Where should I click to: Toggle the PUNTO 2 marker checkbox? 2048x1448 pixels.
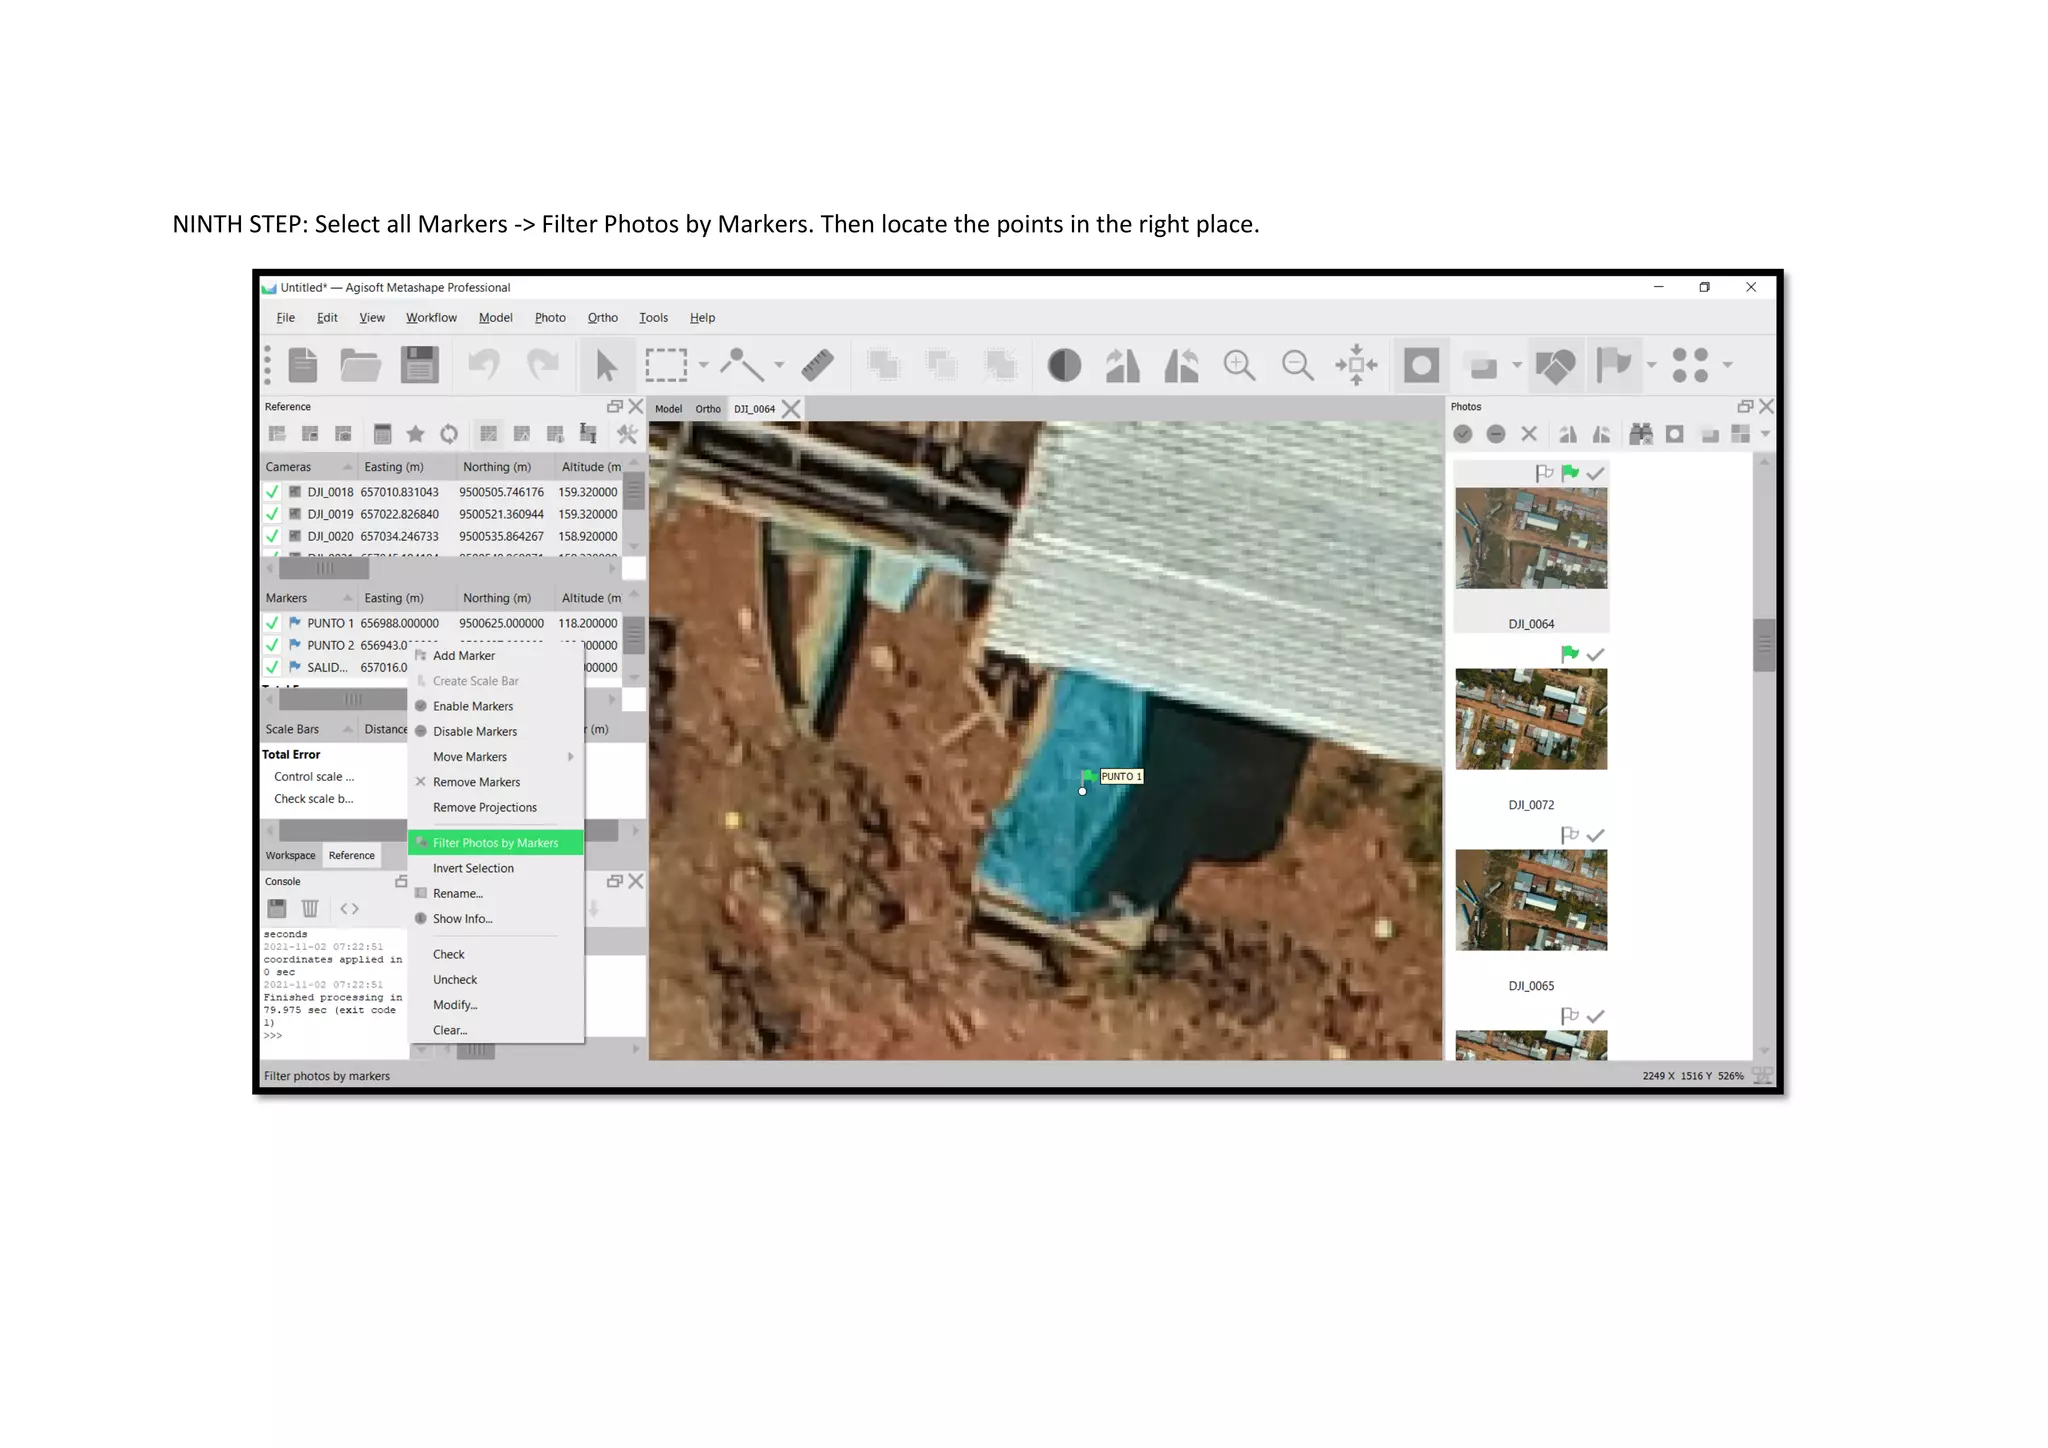pos(272,645)
